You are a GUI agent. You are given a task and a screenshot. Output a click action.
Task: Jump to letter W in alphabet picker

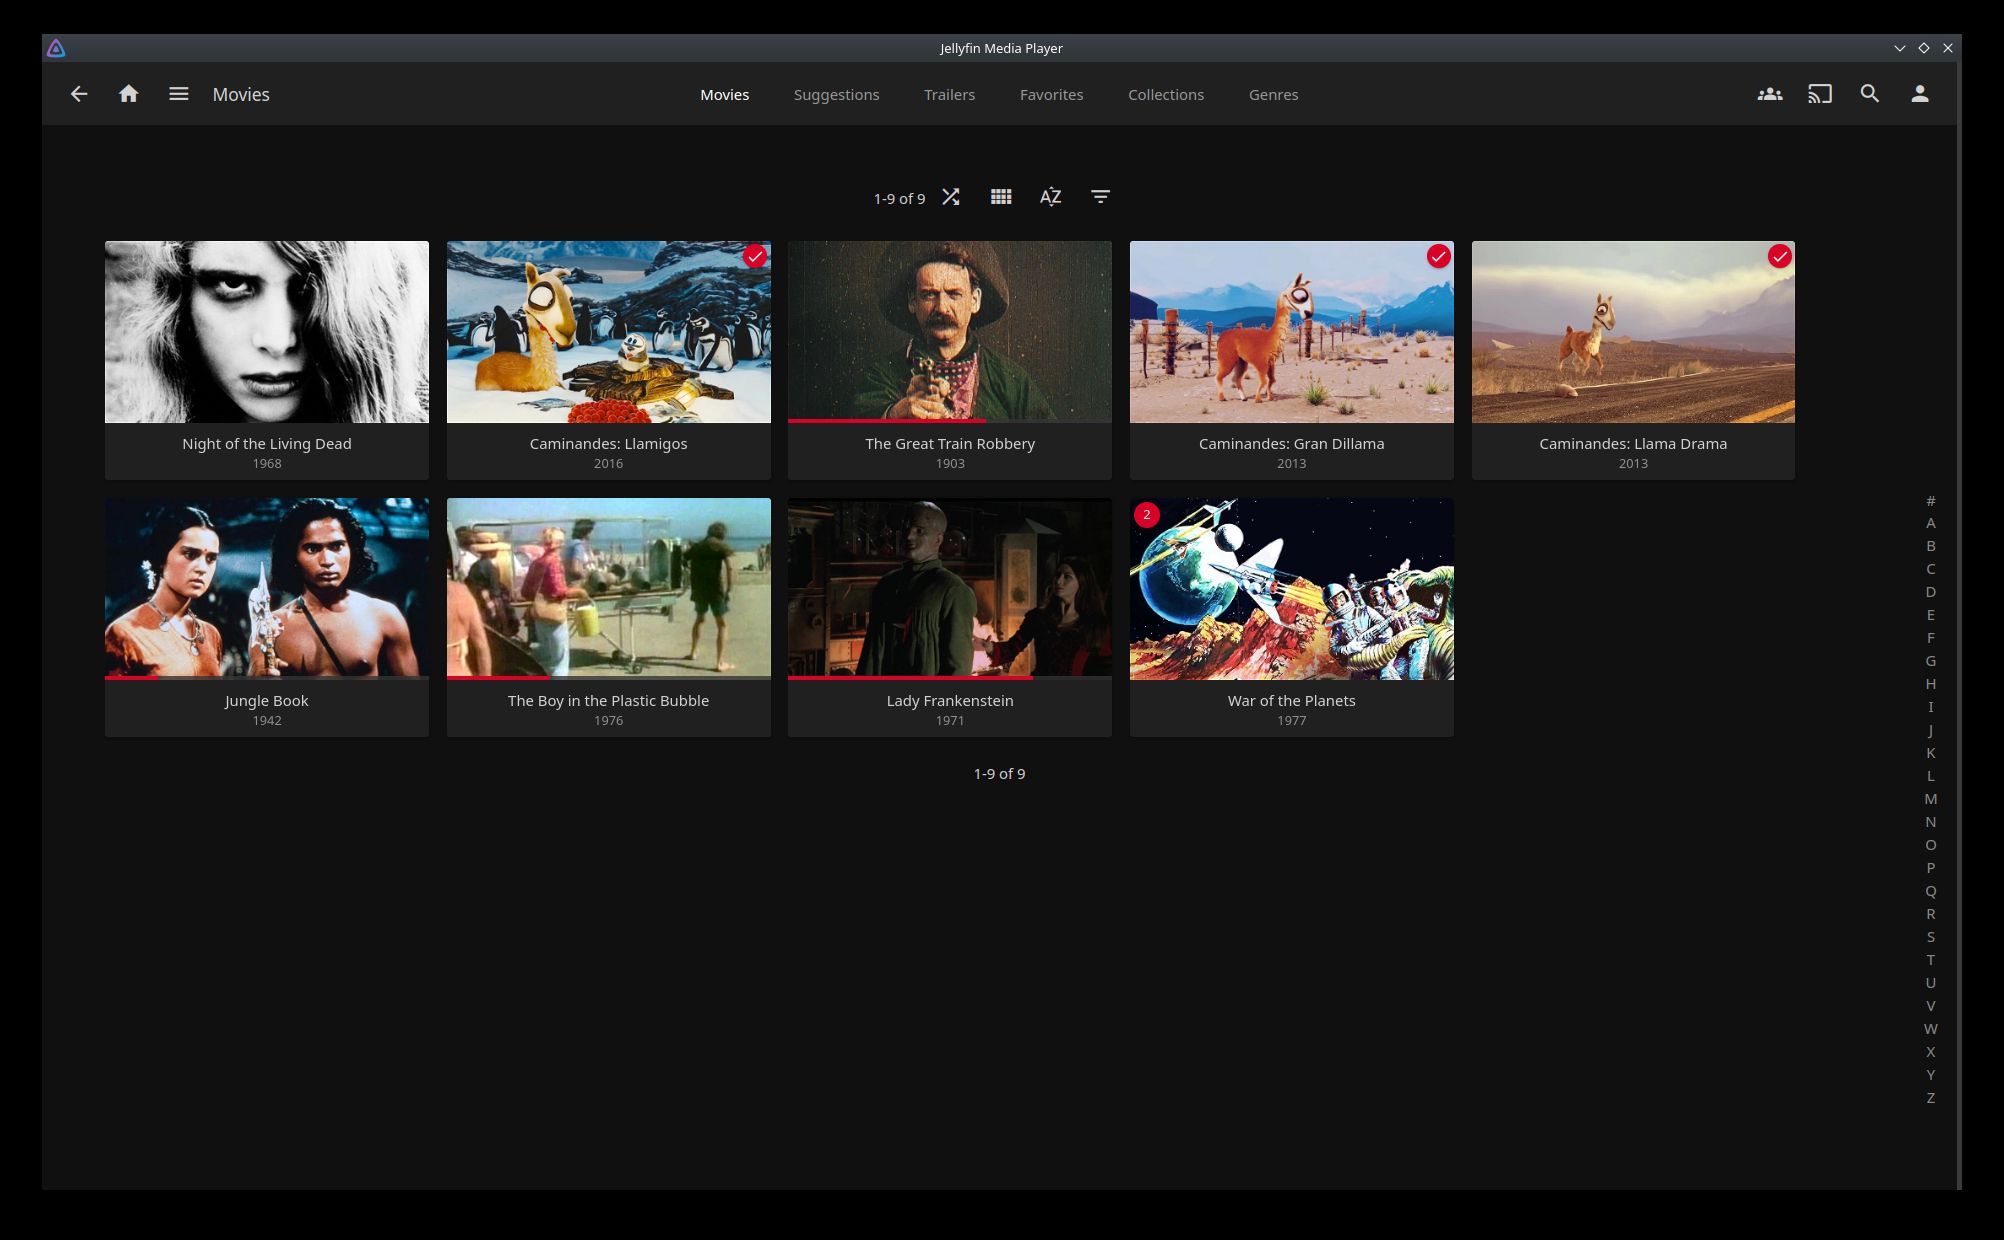tap(1930, 1029)
